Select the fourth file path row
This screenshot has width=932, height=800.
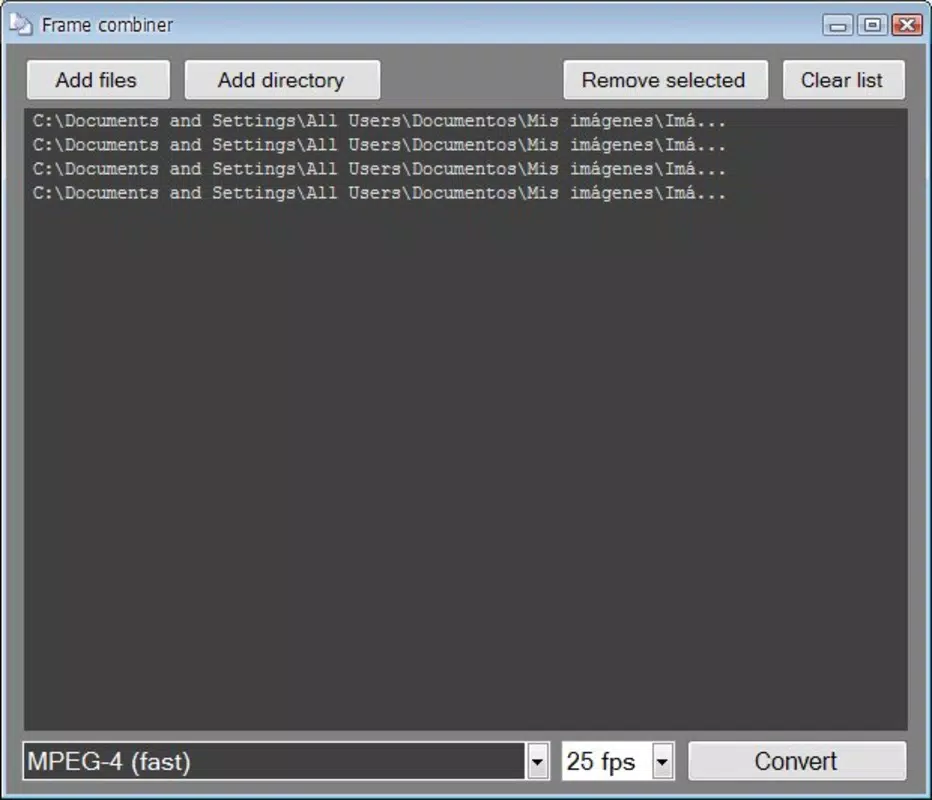coord(465,193)
